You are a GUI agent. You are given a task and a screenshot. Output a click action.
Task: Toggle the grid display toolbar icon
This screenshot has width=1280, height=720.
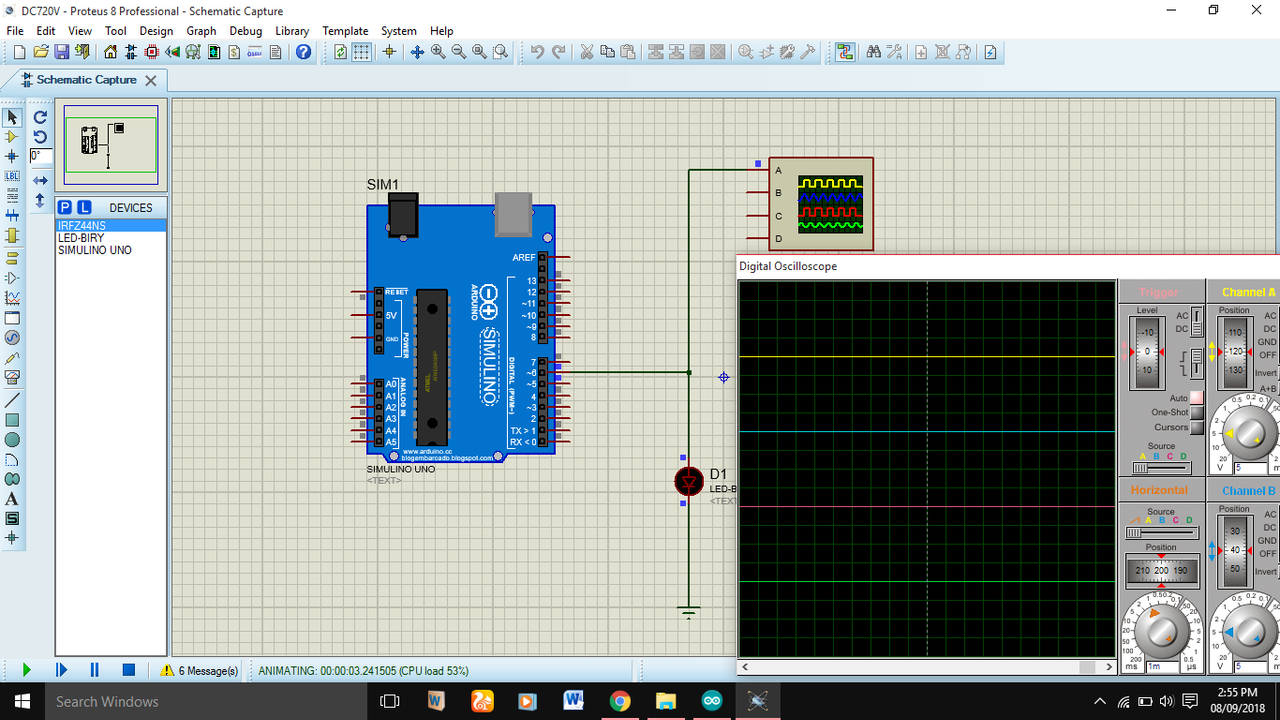click(x=362, y=52)
